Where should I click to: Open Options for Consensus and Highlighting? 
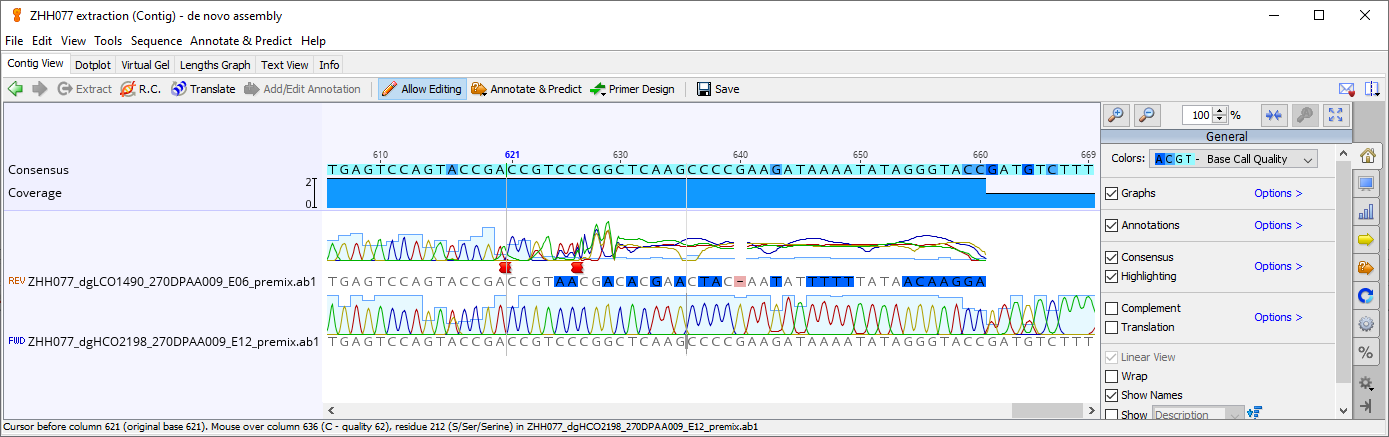coord(1278,266)
